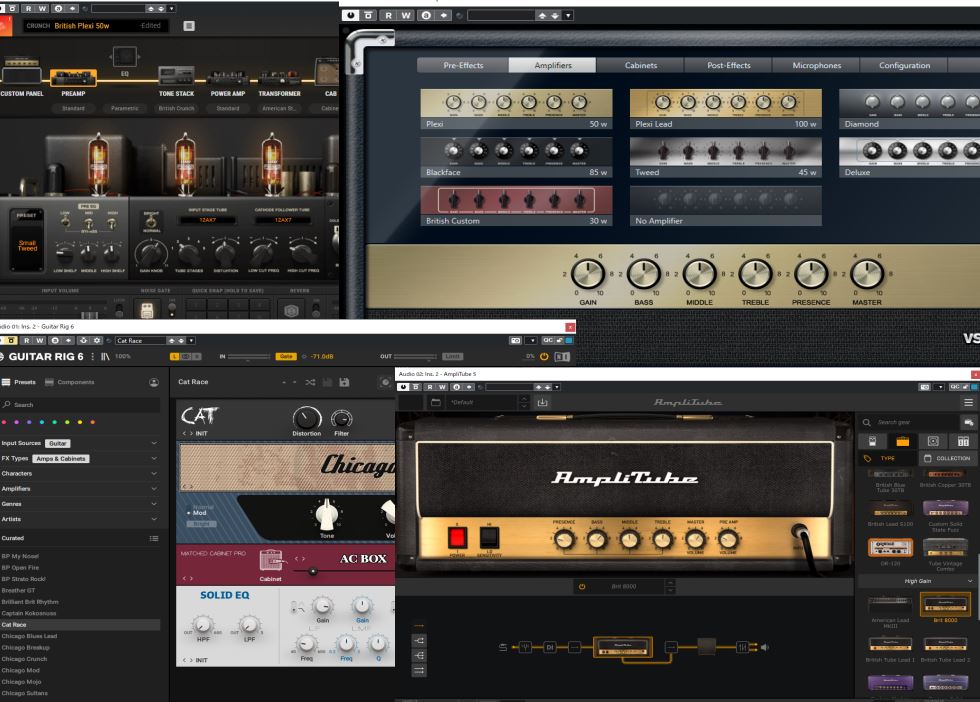Click the EQ slot box in the chain

pyautogui.click(x=124, y=56)
